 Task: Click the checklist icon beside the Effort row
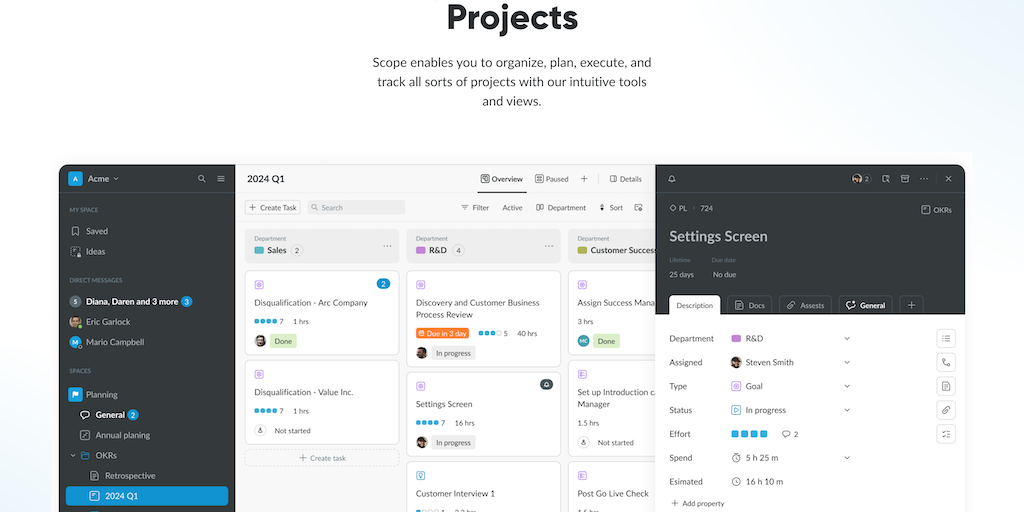click(946, 434)
